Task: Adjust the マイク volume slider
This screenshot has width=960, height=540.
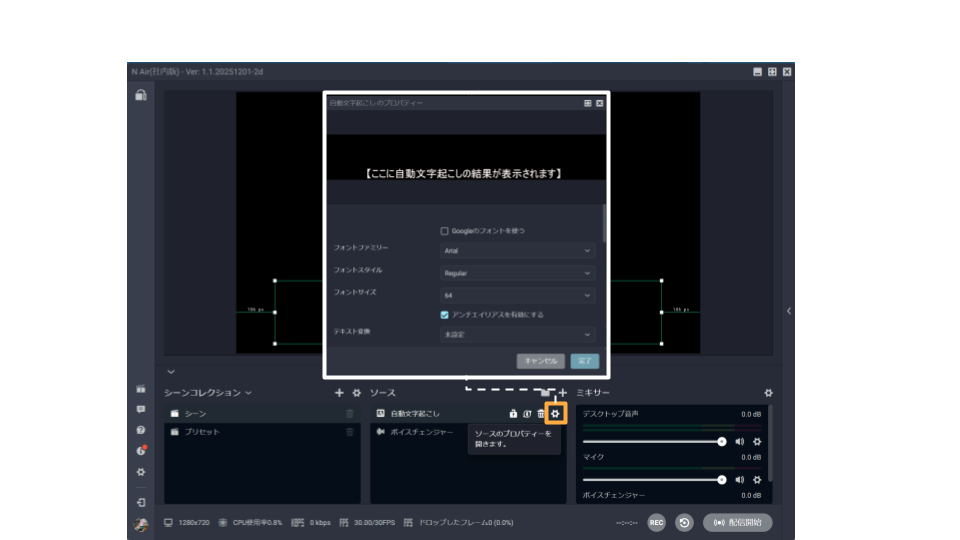Action: [x=654, y=479]
